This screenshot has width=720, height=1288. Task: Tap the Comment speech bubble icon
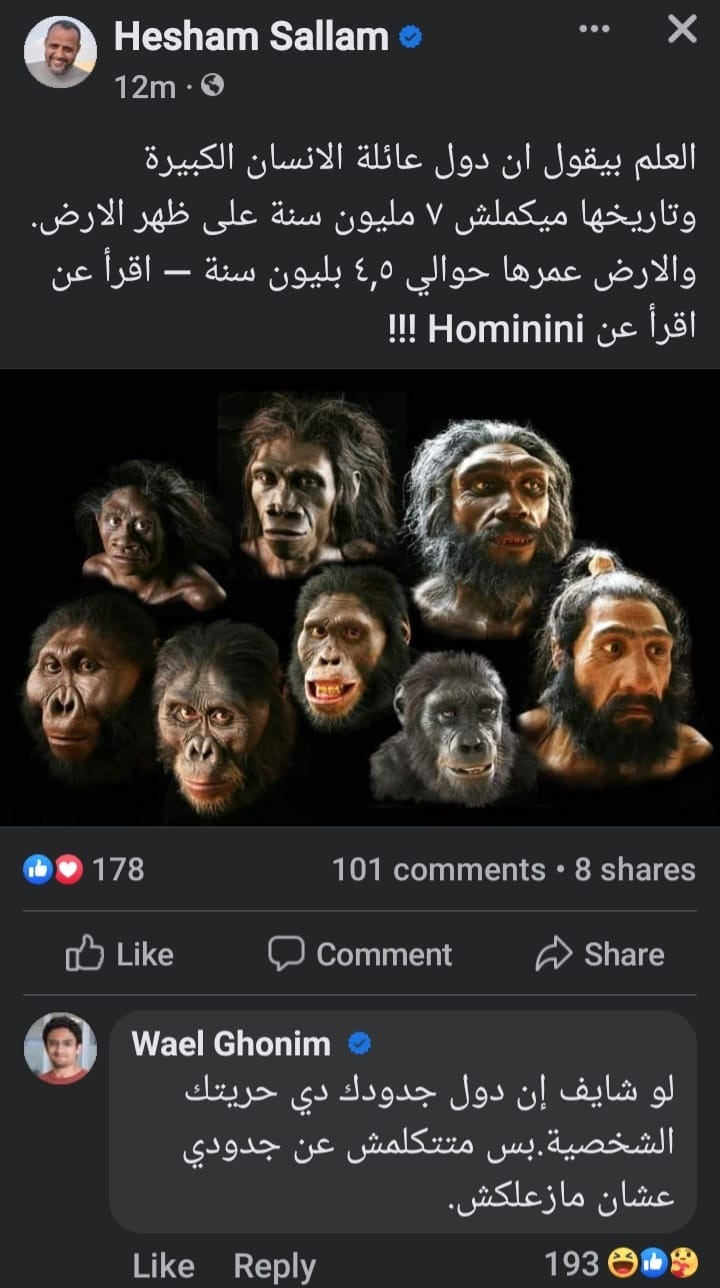tap(285, 953)
